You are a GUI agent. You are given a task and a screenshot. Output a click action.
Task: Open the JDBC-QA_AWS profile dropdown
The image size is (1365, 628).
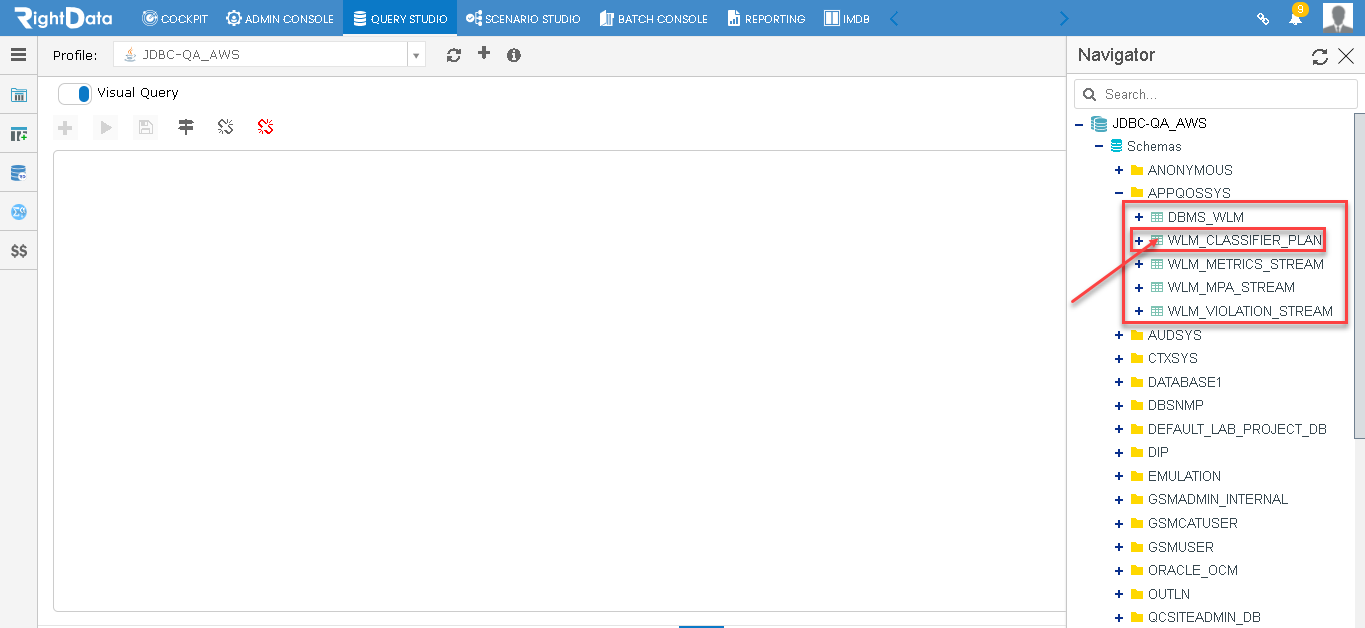(x=269, y=55)
